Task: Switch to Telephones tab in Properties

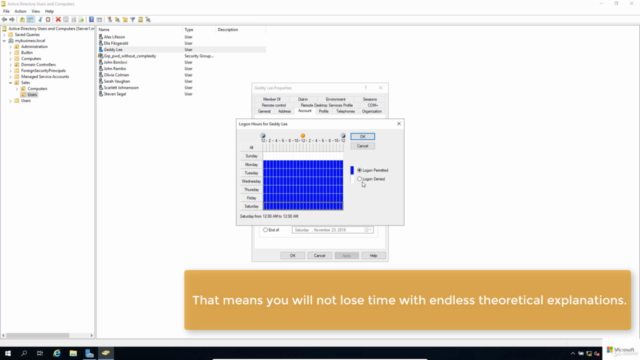Action: click(x=346, y=111)
